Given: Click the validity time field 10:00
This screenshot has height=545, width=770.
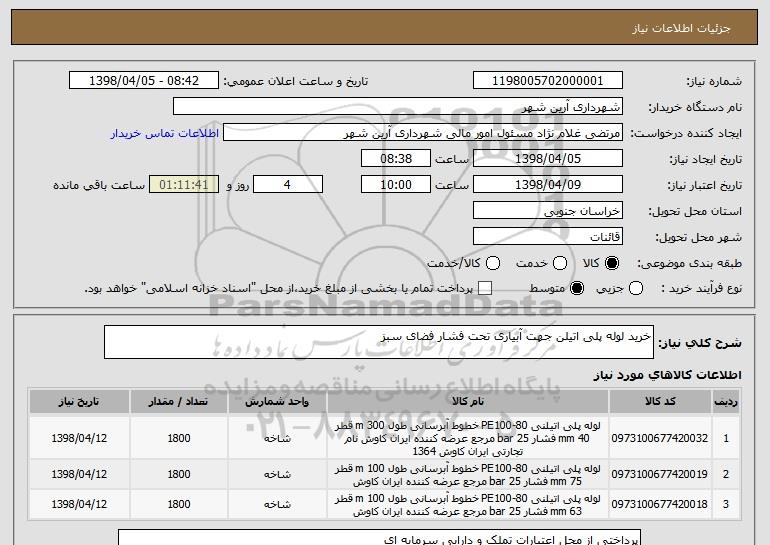Looking at the screenshot, I should 396,185.
